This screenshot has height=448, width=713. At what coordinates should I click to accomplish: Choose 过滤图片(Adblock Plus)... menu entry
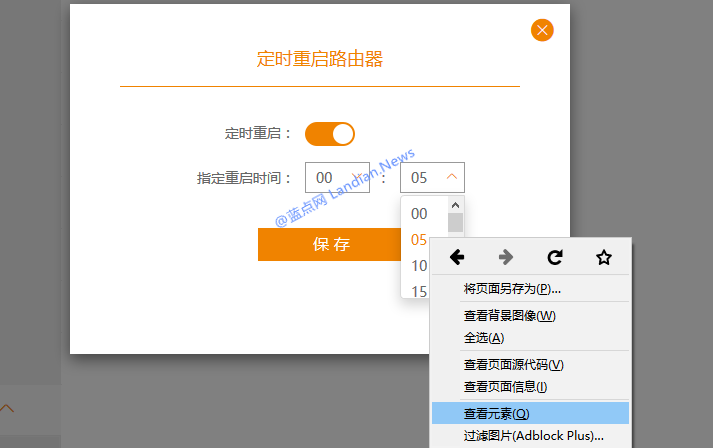coord(530,436)
